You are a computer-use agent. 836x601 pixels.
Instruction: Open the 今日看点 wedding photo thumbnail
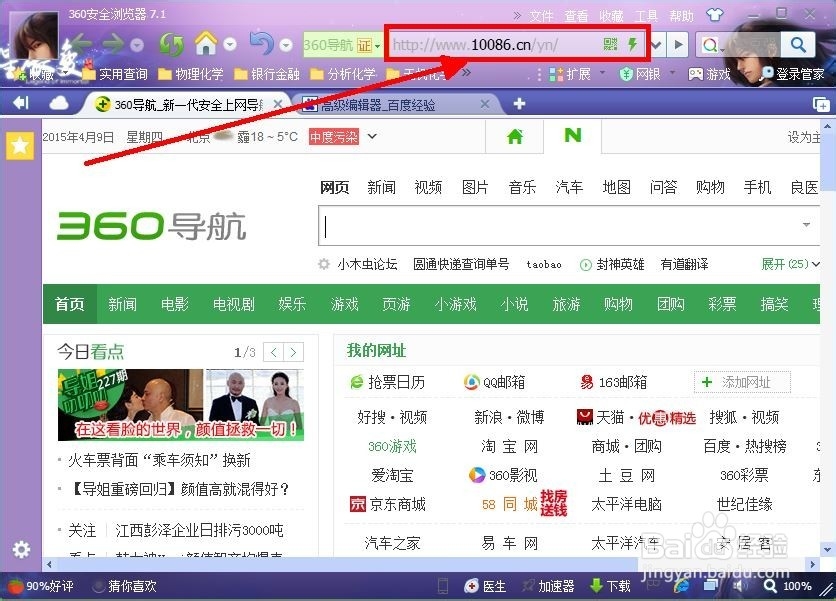[255, 404]
